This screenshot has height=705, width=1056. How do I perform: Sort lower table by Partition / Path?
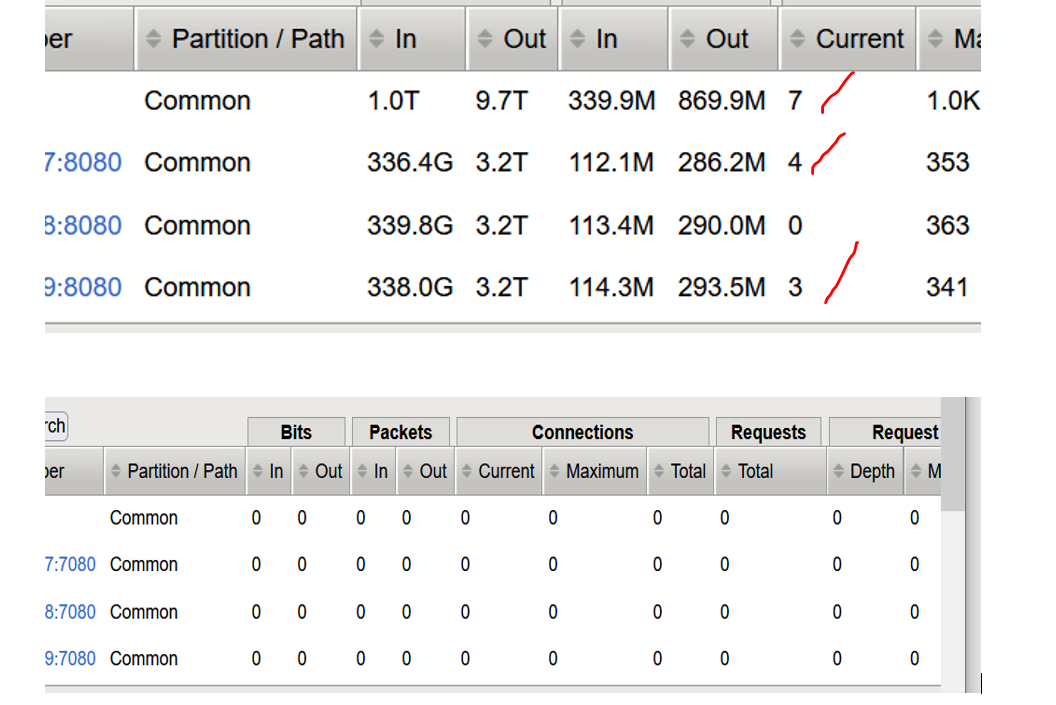pos(174,471)
